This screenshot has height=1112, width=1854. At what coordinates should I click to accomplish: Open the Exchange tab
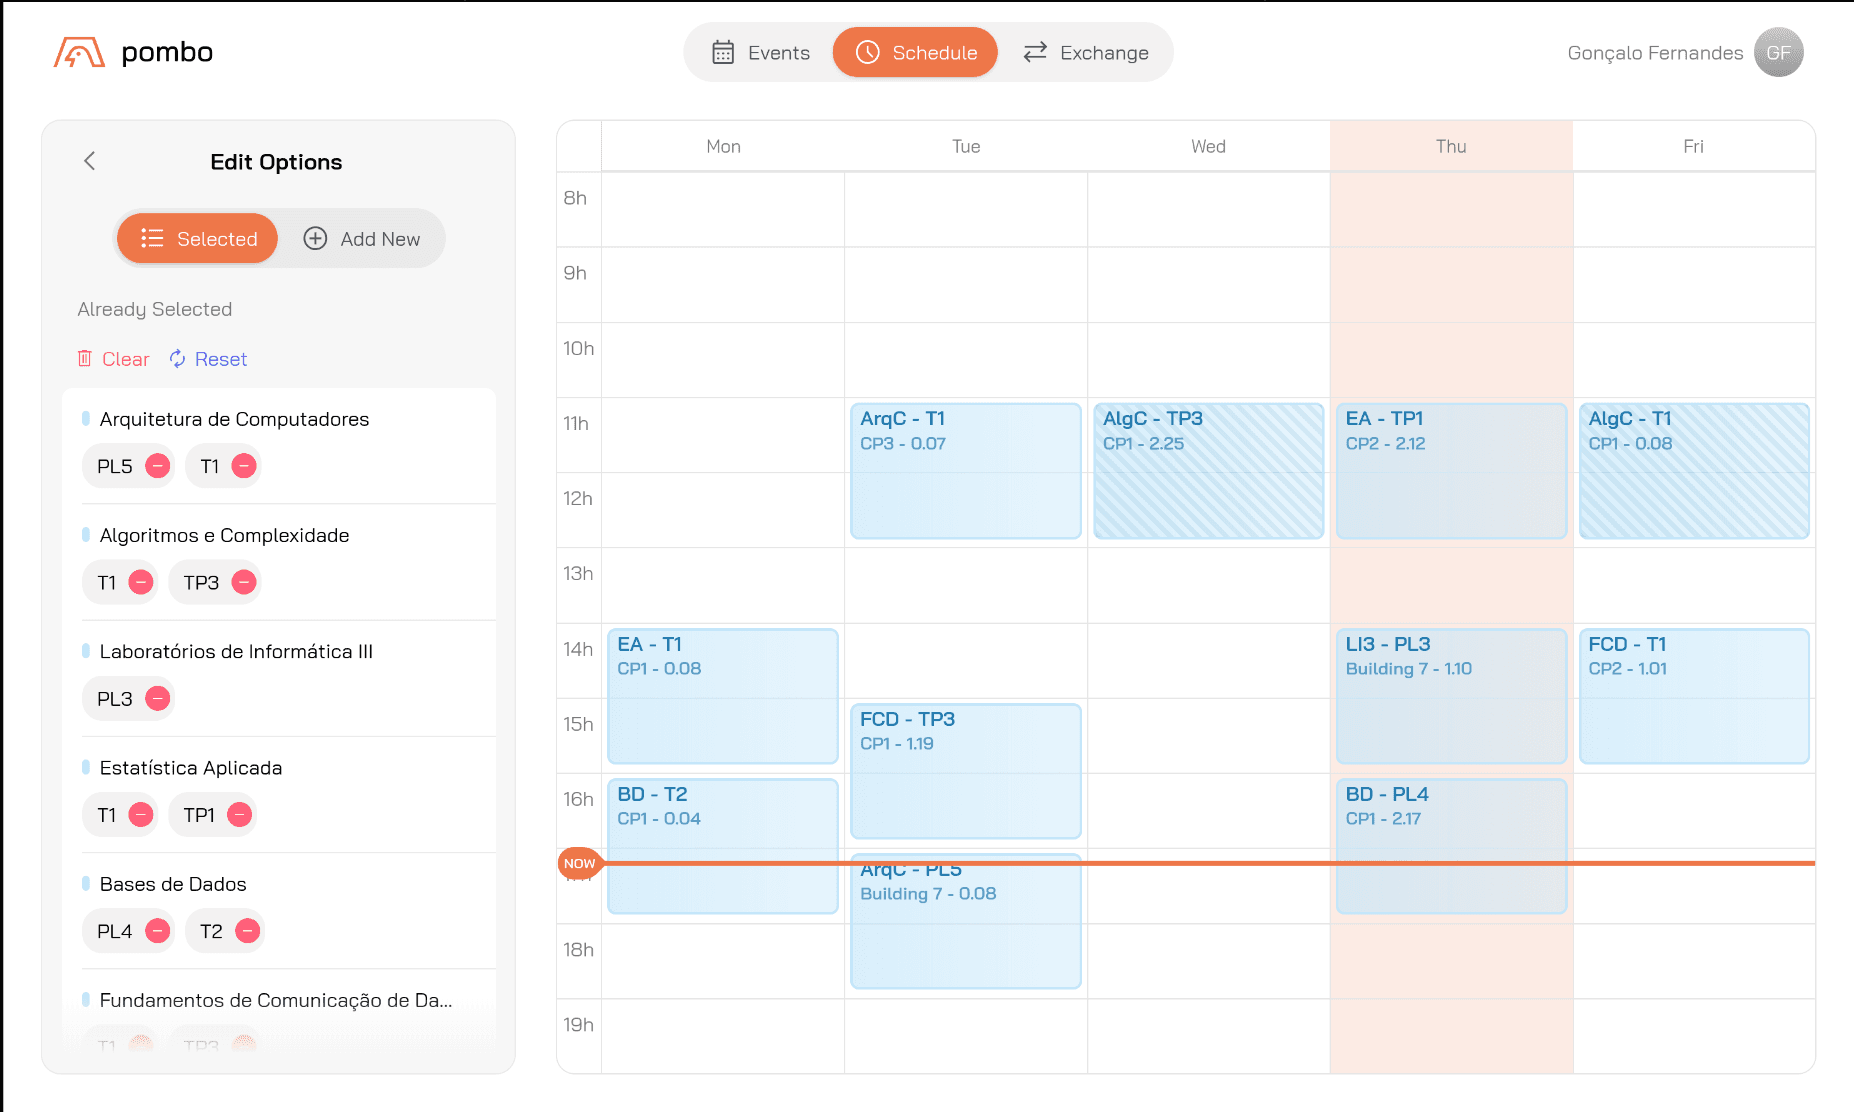1086,52
